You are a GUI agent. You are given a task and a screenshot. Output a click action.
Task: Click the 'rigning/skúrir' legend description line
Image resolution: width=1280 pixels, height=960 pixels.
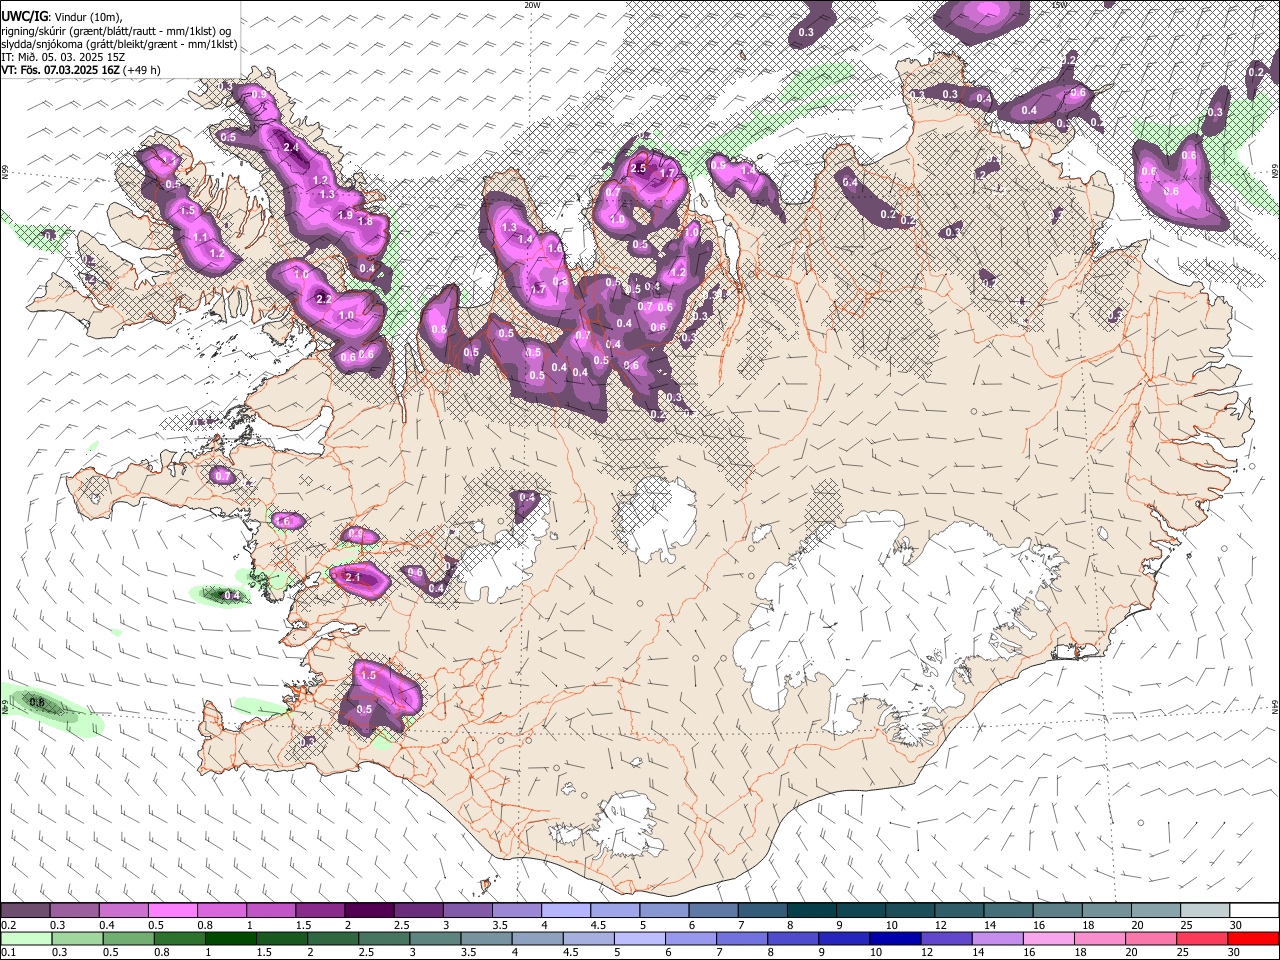tap(116, 31)
